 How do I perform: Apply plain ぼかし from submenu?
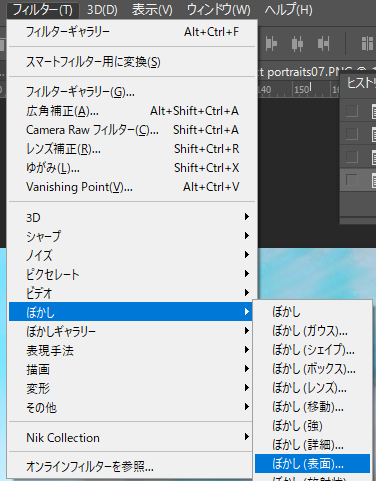point(312,312)
